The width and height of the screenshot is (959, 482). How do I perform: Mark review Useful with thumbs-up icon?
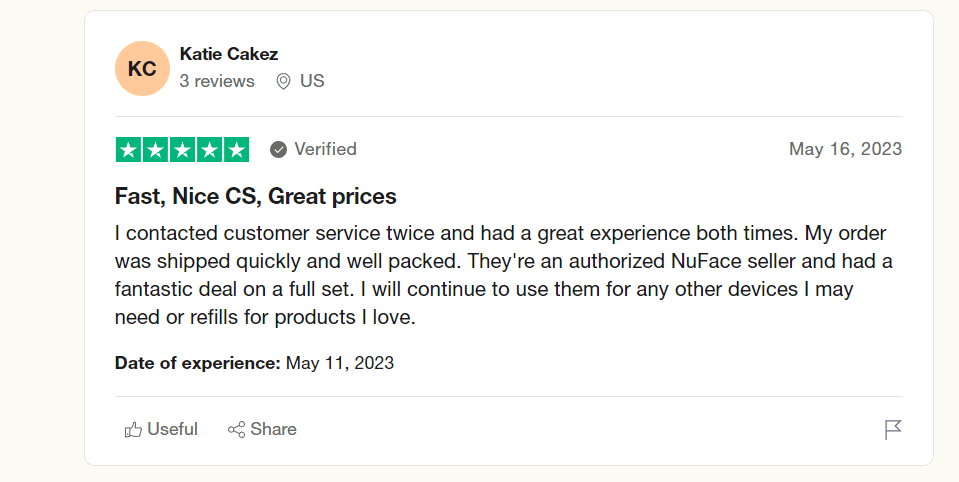coord(133,429)
